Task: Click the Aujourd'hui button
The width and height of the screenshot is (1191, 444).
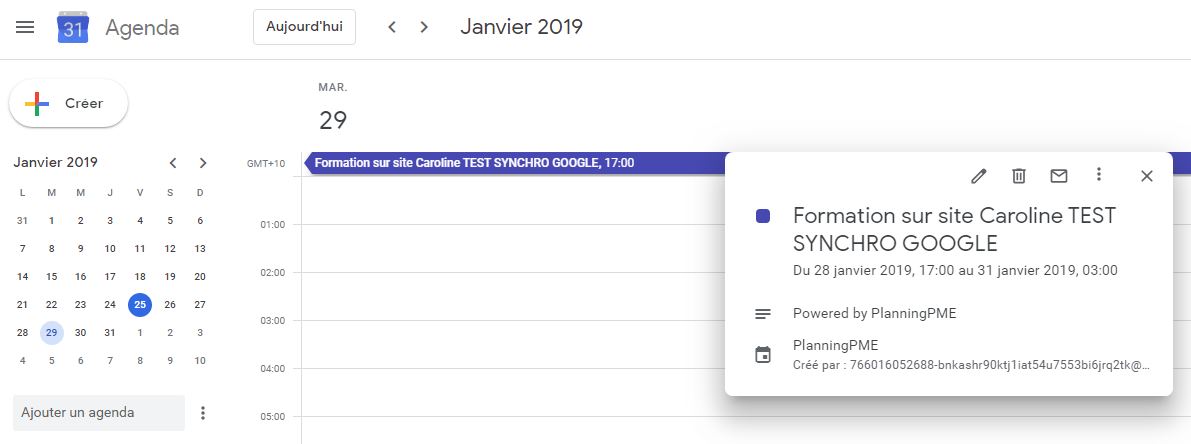Action: [304, 27]
